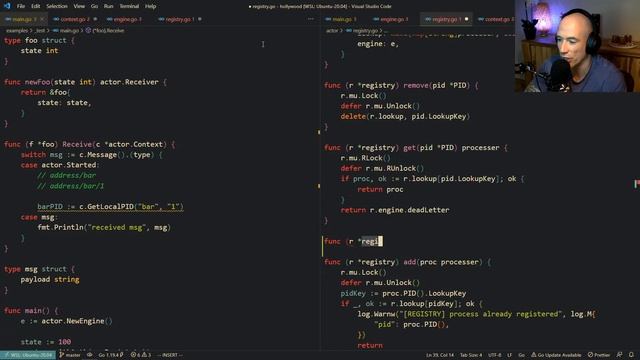The height and width of the screenshot is (360, 640).
Task: Click examples breadcrumb in left editor
Action: [x=17, y=31]
